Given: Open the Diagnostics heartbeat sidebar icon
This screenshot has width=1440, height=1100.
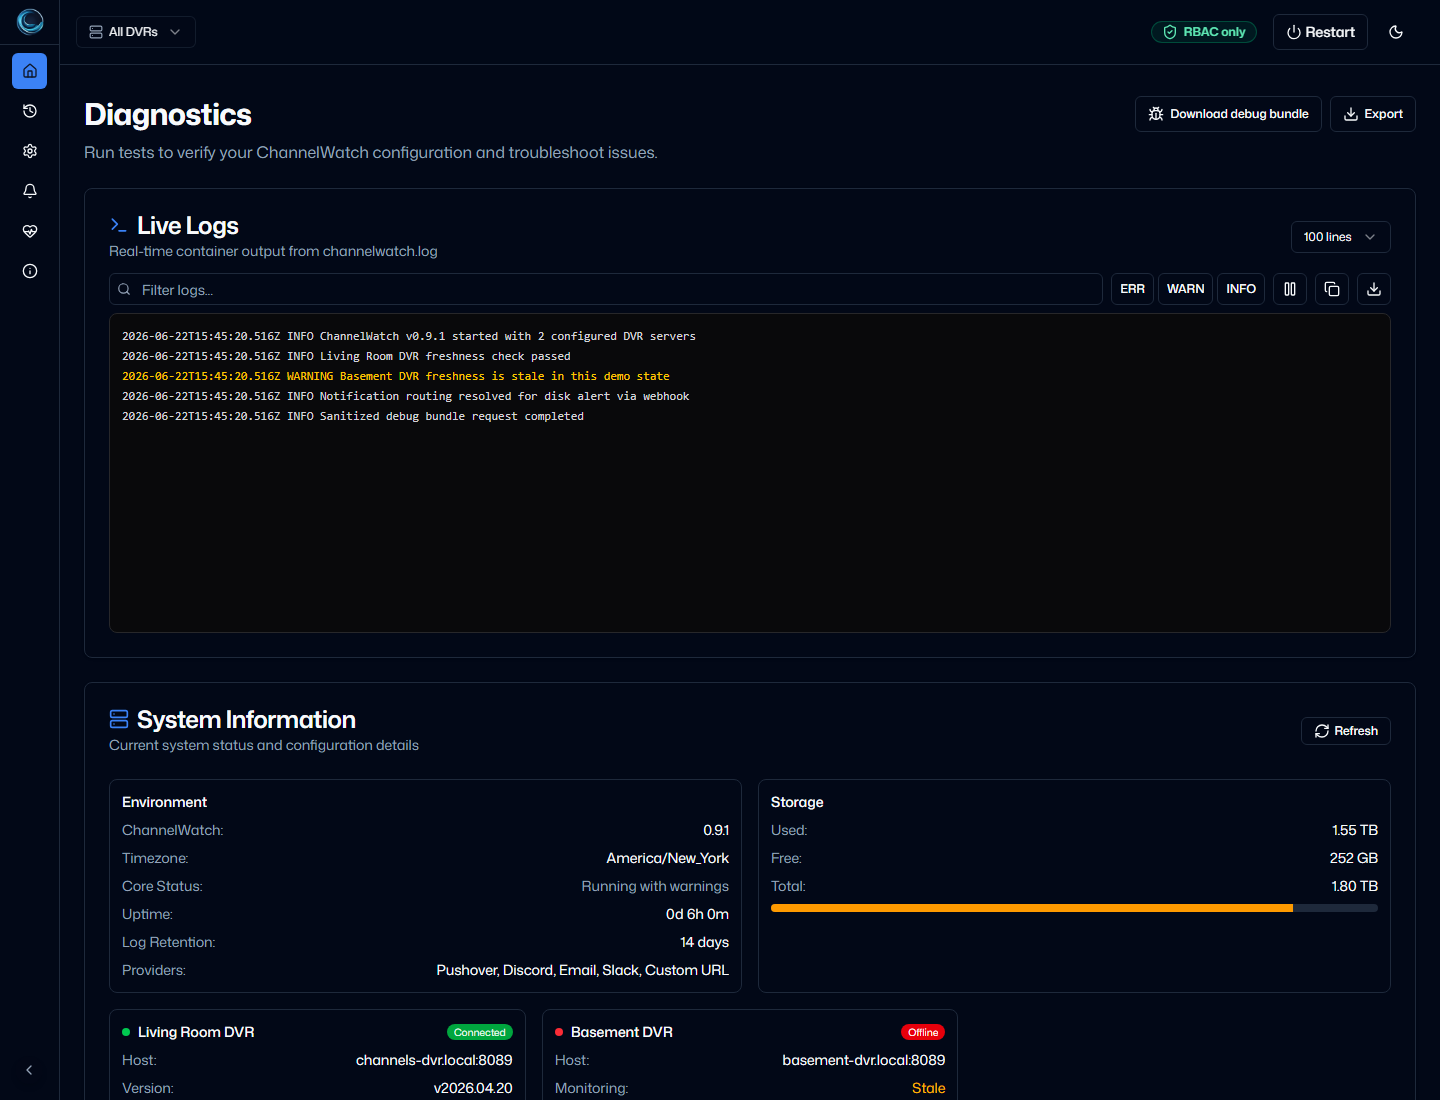Looking at the screenshot, I should tap(30, 231).
